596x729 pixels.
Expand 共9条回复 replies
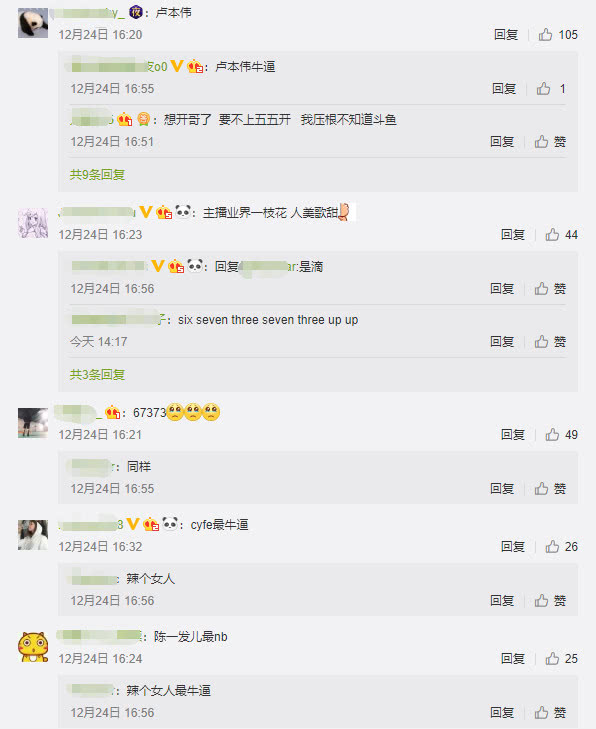pyautogui.click(x=97, y=175)
